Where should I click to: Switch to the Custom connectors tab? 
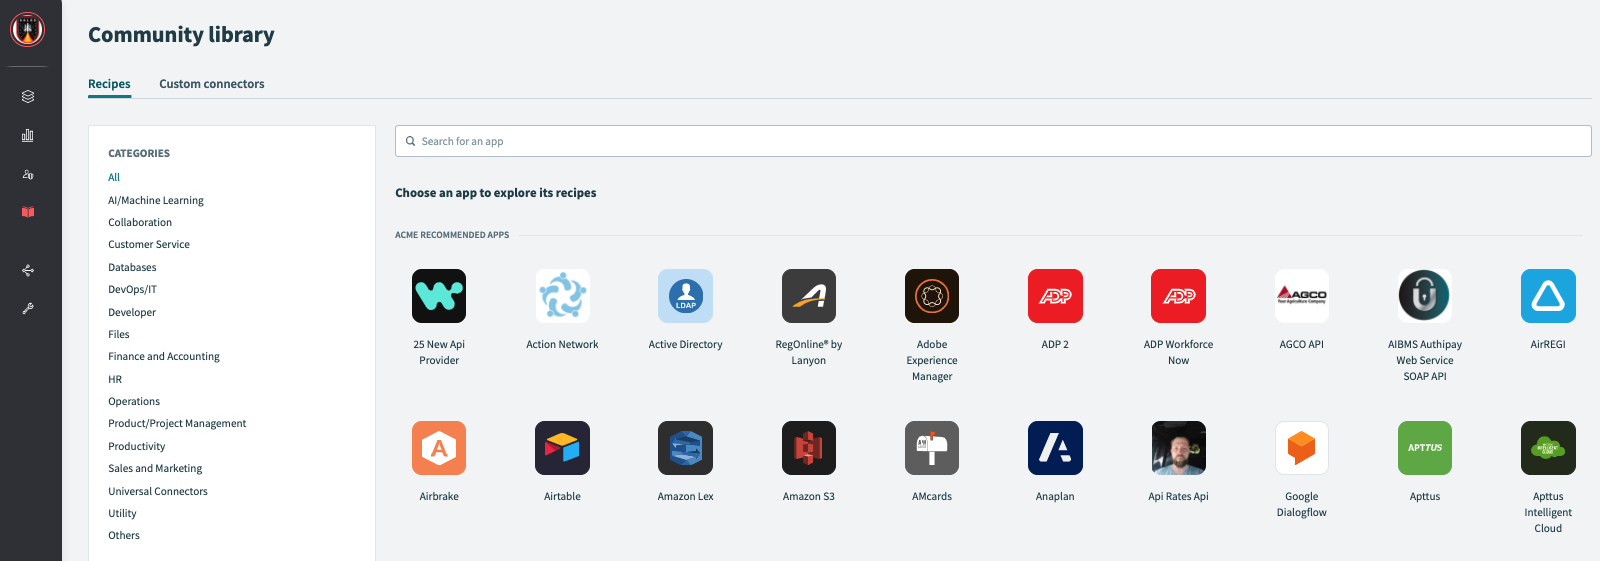coord(212,84)
